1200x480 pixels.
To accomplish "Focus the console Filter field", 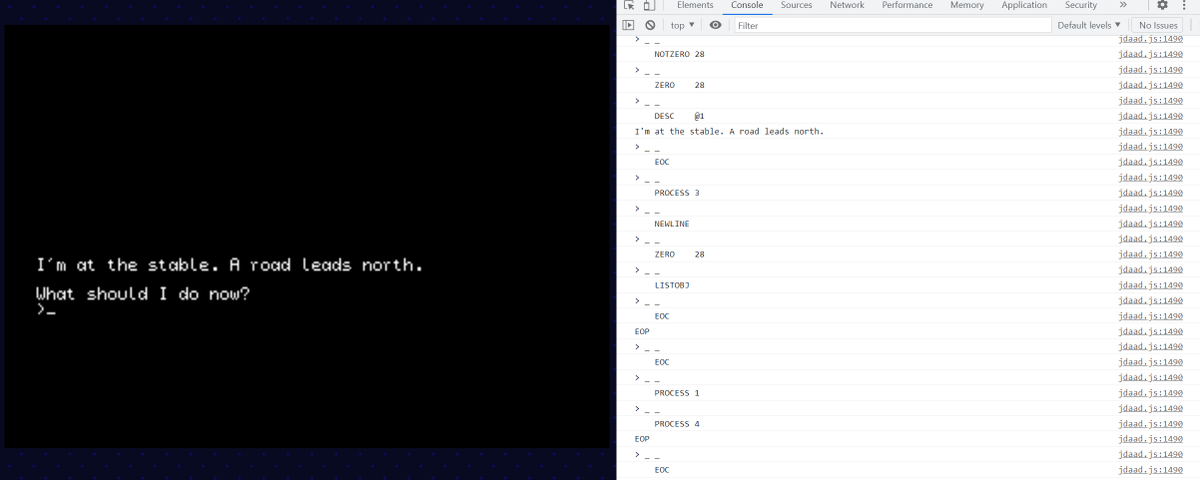I will (x=892, y=25).
